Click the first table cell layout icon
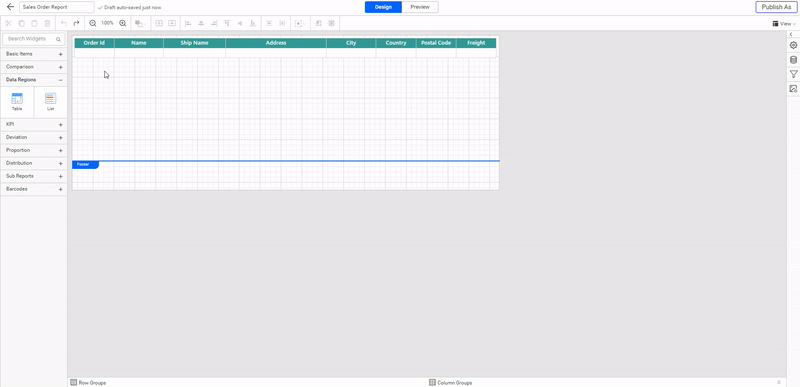Screen dimensions: 800x387 (159, 23)
